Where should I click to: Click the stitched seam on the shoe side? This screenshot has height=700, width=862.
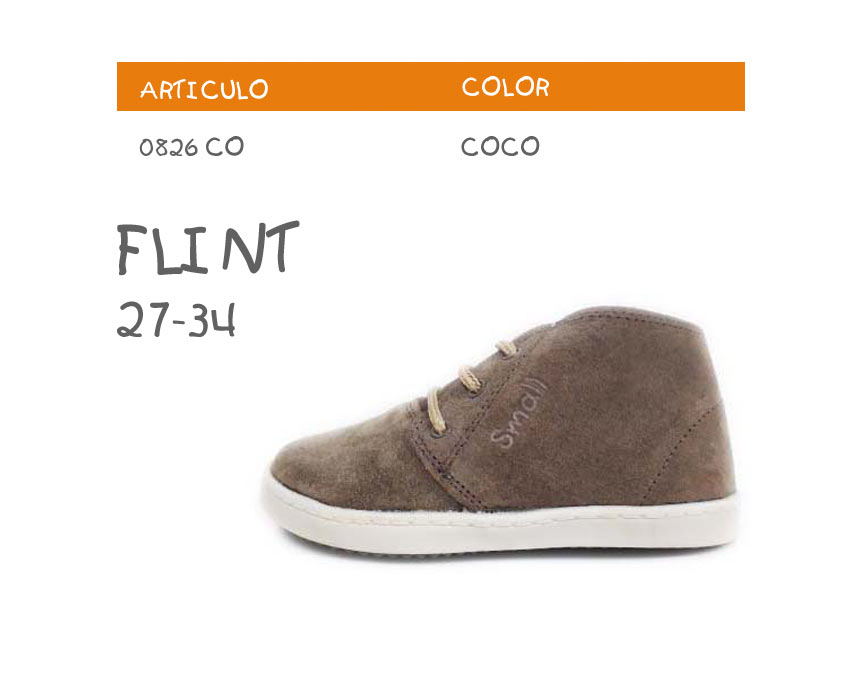click(682, 445)
